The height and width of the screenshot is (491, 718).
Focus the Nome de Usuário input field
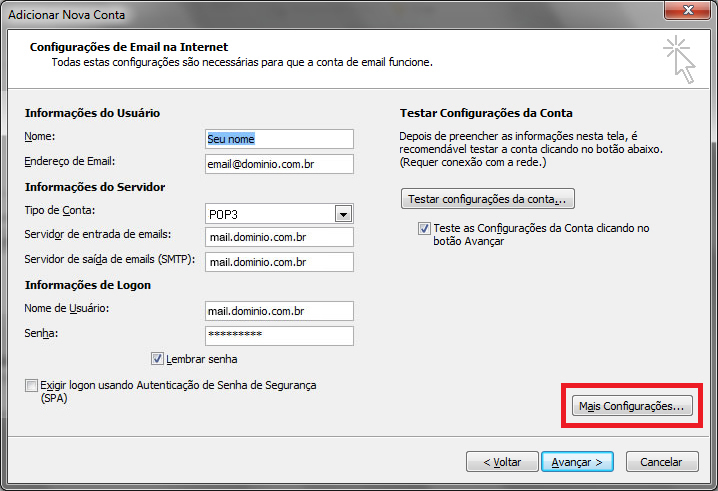[x=278, y=311]
